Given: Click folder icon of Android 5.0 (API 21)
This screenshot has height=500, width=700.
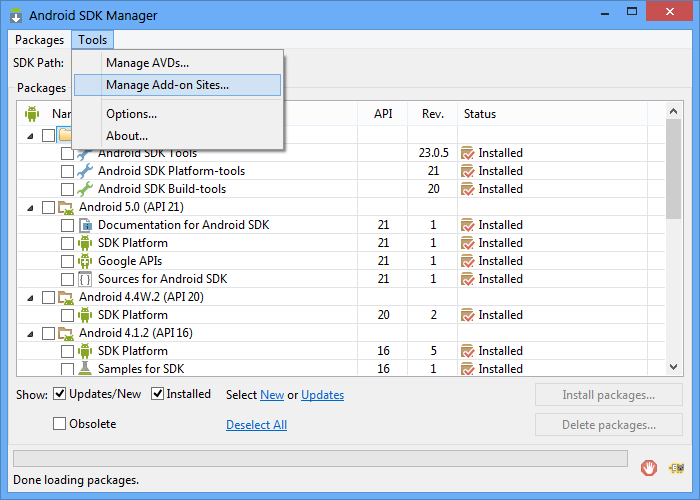Looking at the screenshot, I should pyautogui.click(x=66, y=208).
